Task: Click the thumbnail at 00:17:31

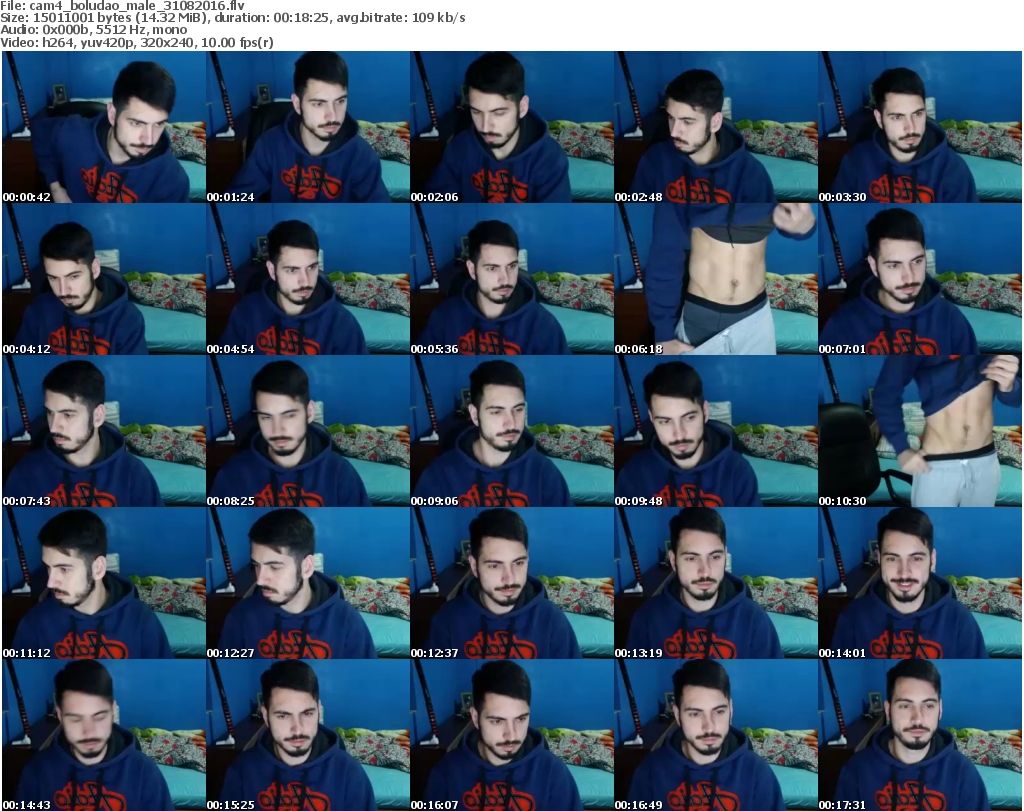Action: click(920, 735)
